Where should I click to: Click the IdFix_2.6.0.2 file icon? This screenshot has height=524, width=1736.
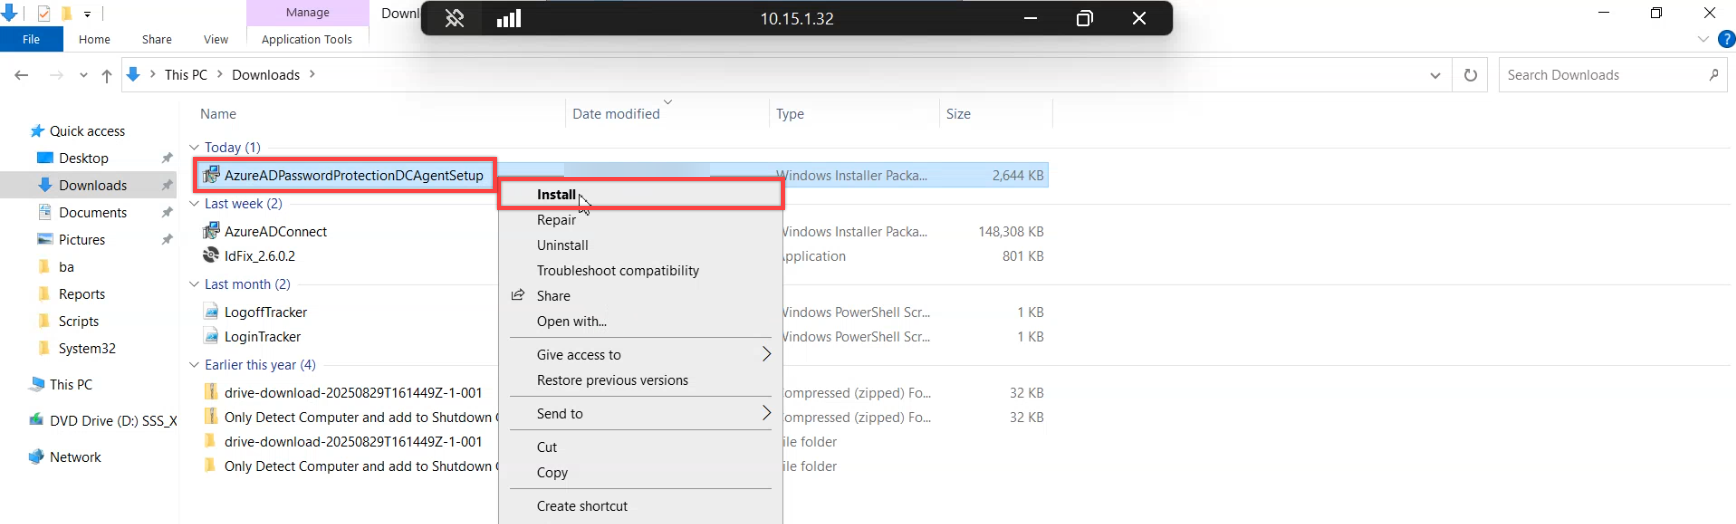coord(211,256)
